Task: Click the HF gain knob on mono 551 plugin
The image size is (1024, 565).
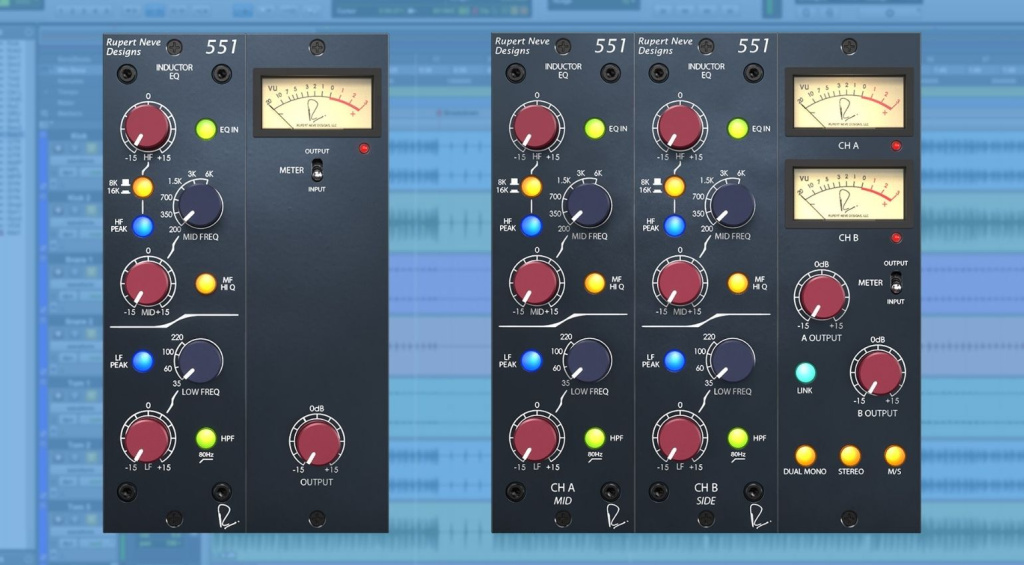Action: point(148,127)
